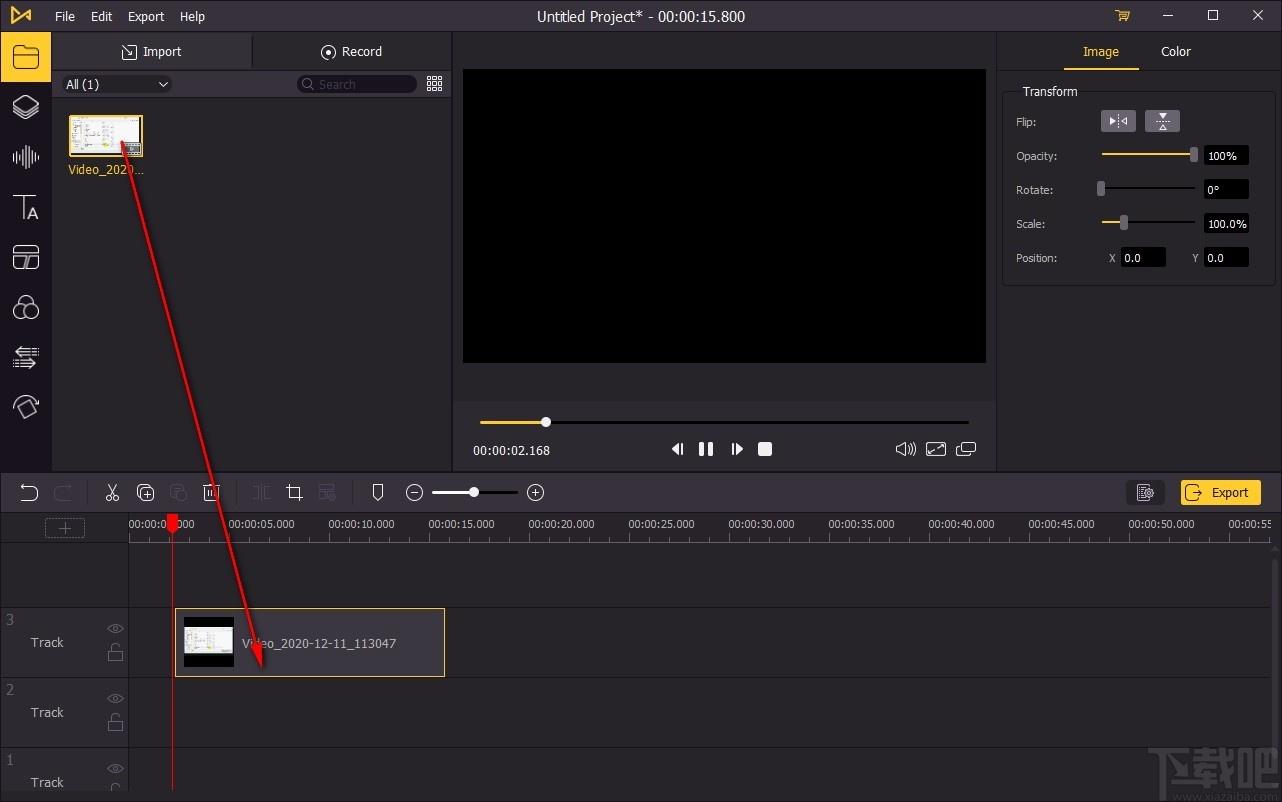This screenshot has height=802, width=1282.
Task: Select the crop tool in timeline toolbar
Action: click(294, 492)
